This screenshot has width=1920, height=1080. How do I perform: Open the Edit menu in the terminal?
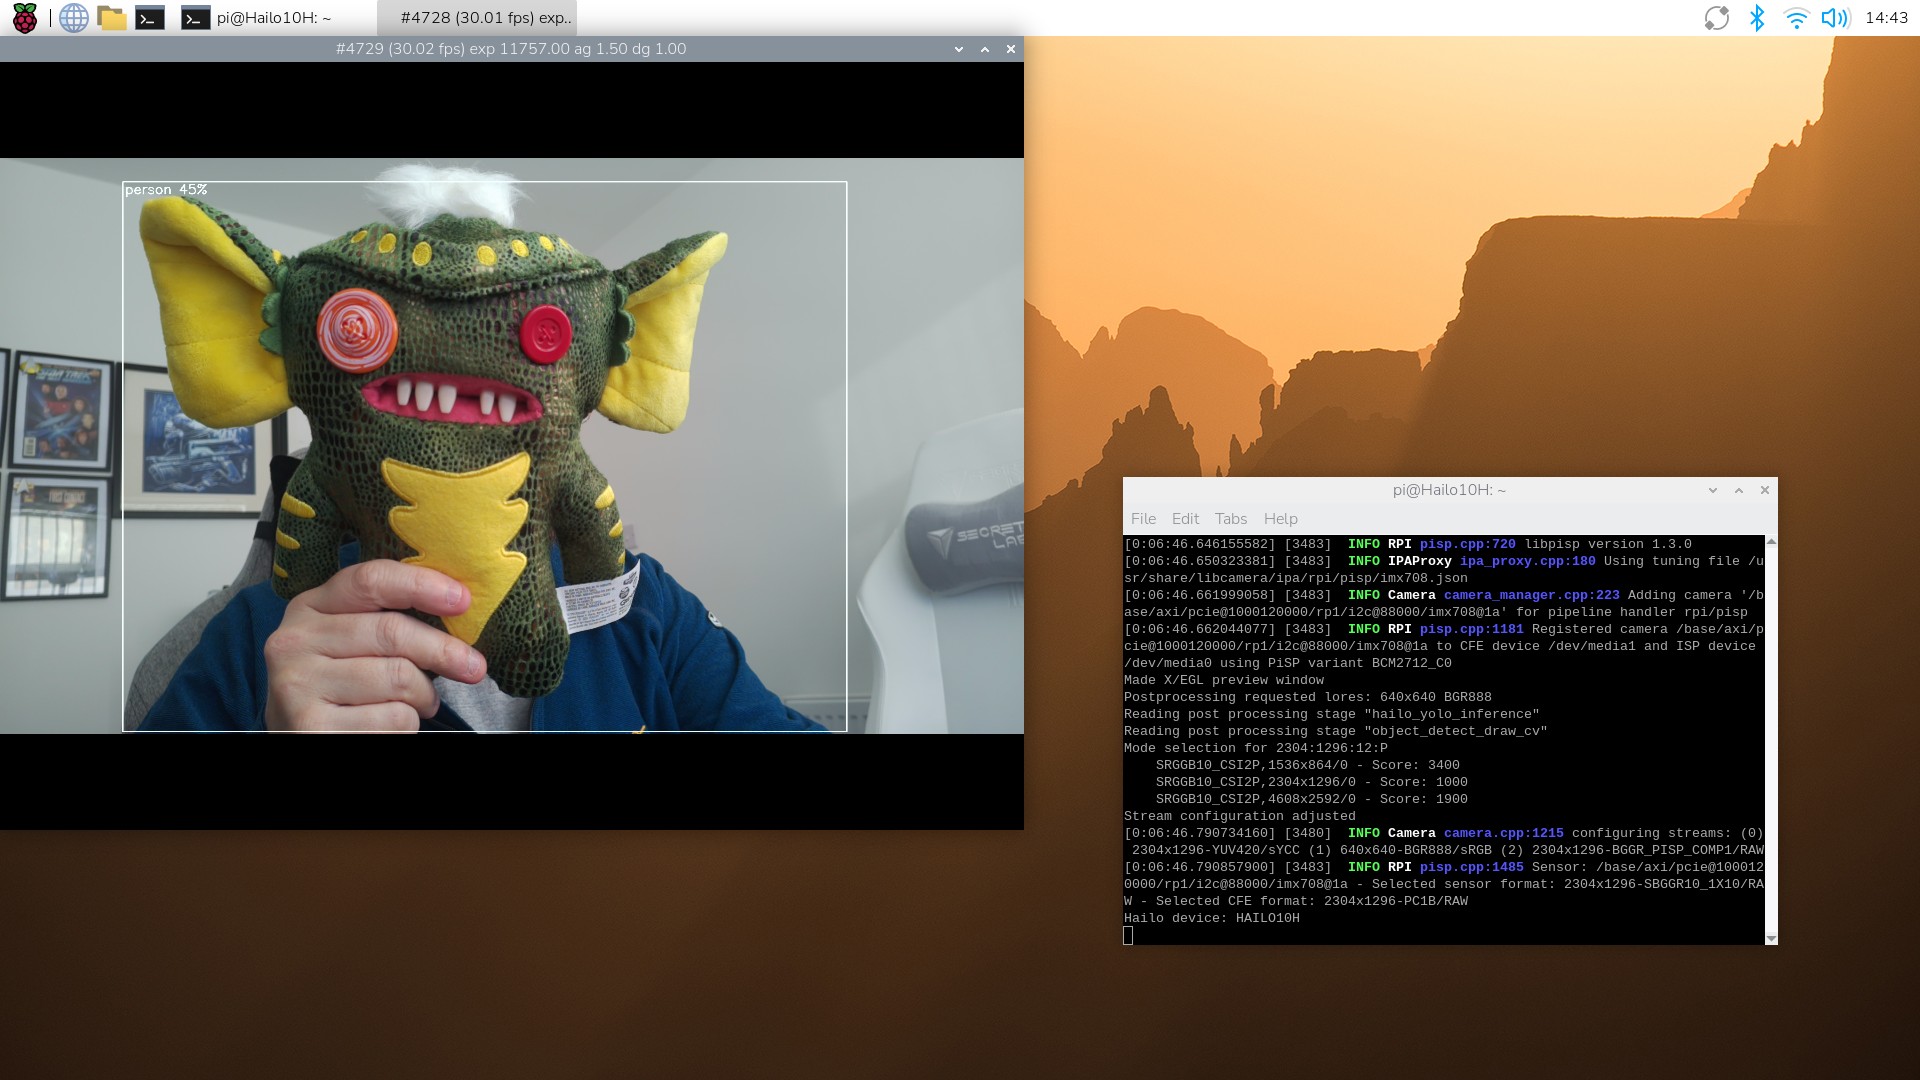click(1185, 519)
